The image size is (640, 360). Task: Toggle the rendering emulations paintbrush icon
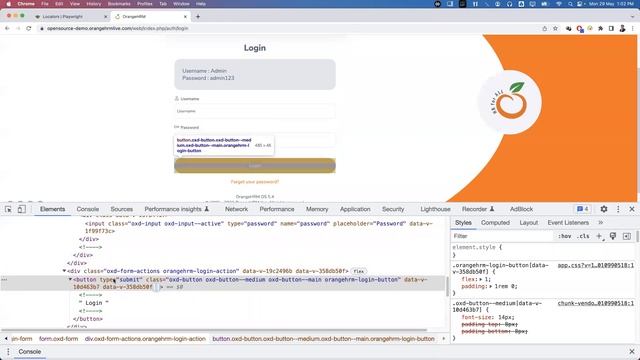pyautogui.click(x=613, y=236)
